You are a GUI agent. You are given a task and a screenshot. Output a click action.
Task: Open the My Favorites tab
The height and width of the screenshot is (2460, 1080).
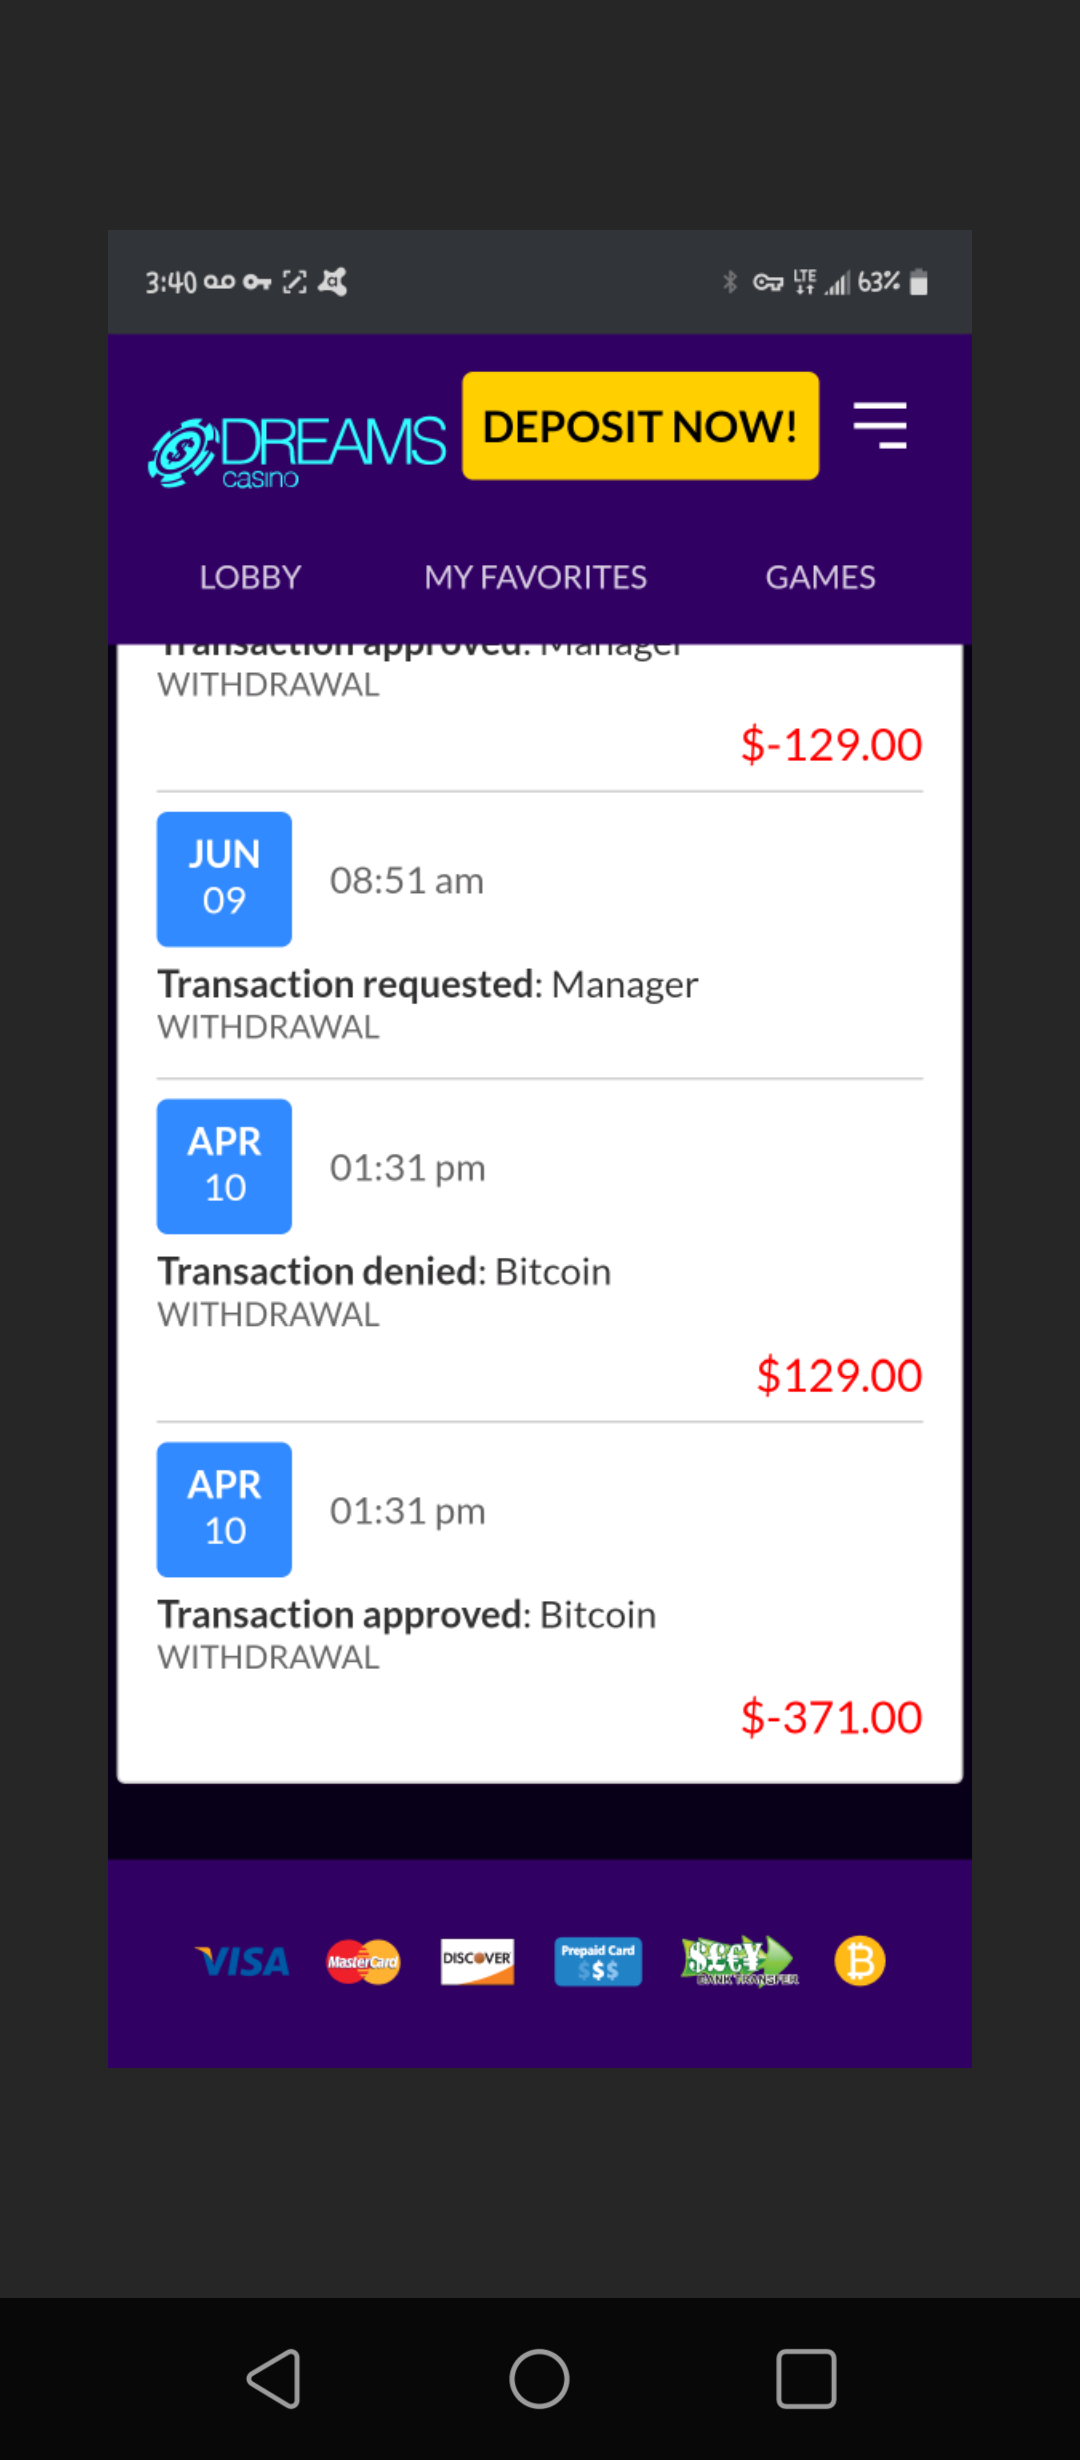coord(535,577)
